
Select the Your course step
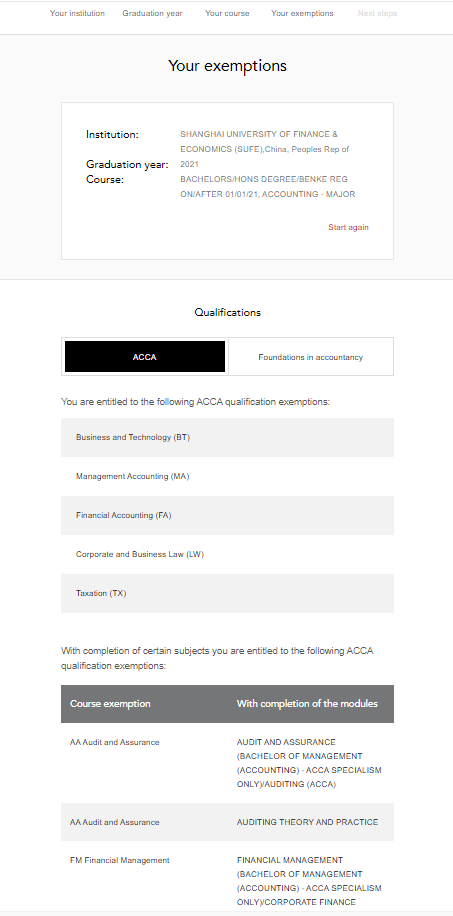point(227,13)
